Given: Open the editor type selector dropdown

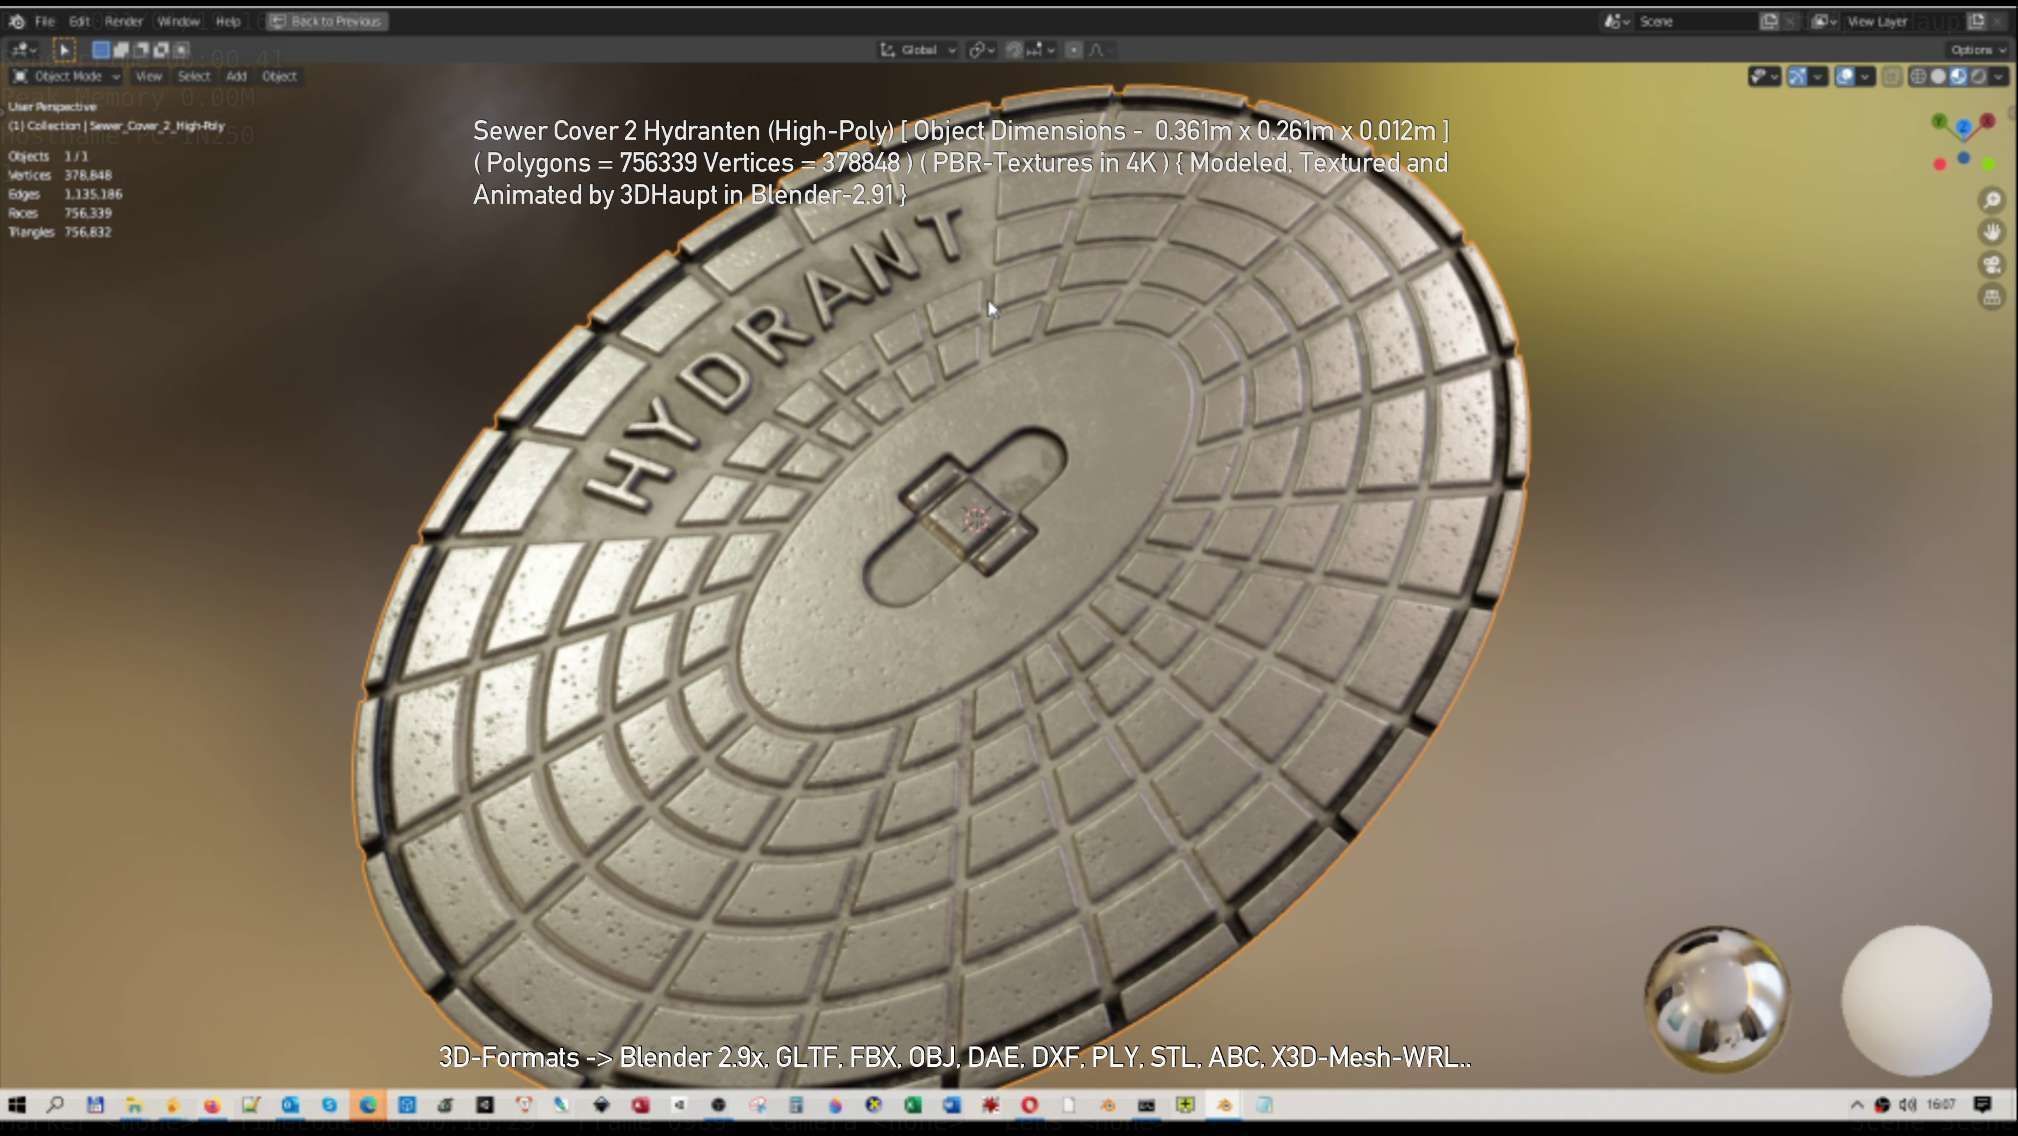Looking at the screenshot, I should point(23,50).
